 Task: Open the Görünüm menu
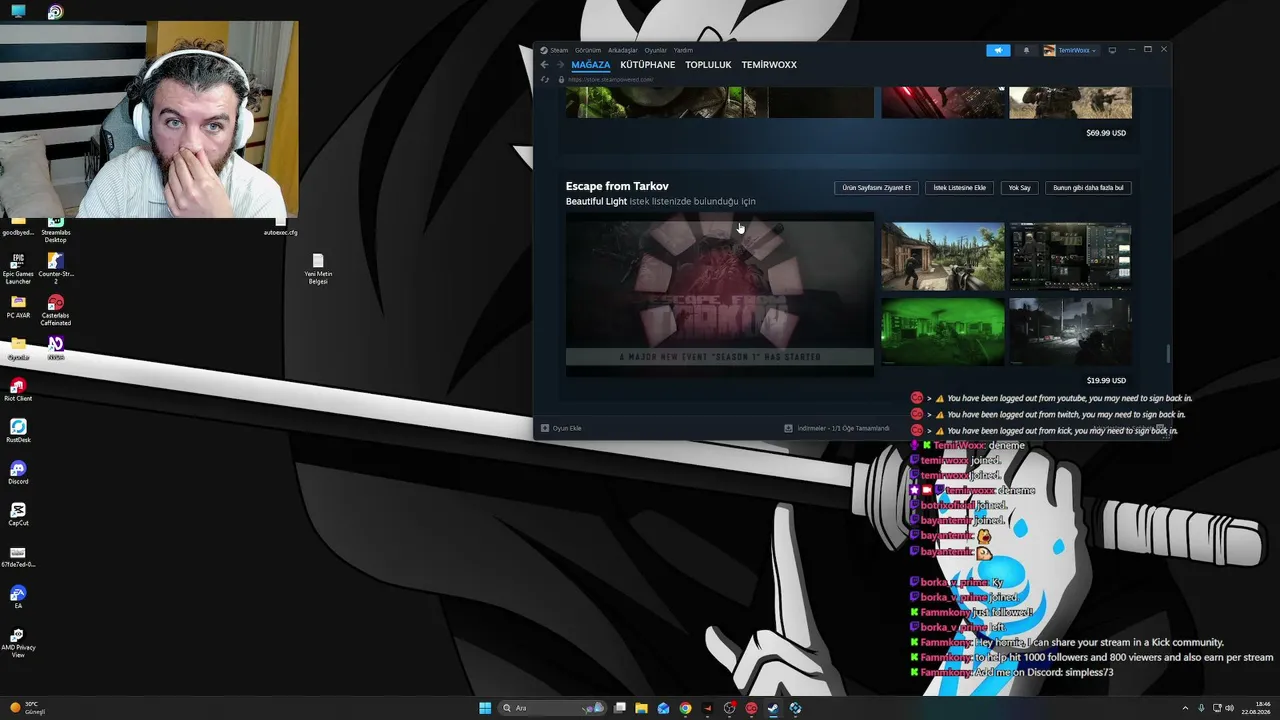click(588, 50)
